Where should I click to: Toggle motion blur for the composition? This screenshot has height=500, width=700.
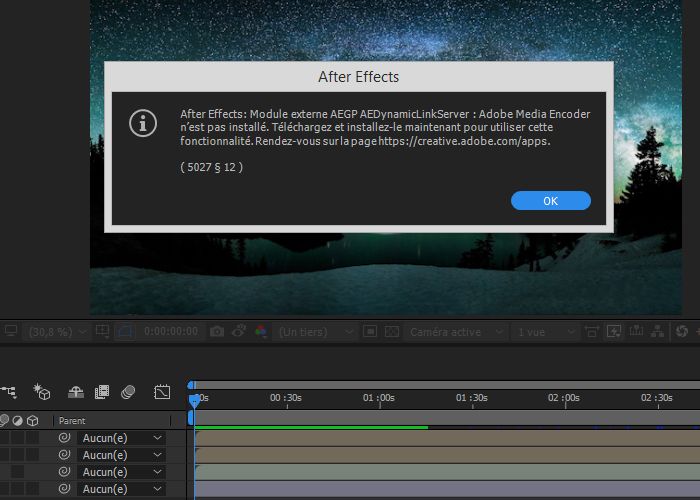[x=128, y=392]
